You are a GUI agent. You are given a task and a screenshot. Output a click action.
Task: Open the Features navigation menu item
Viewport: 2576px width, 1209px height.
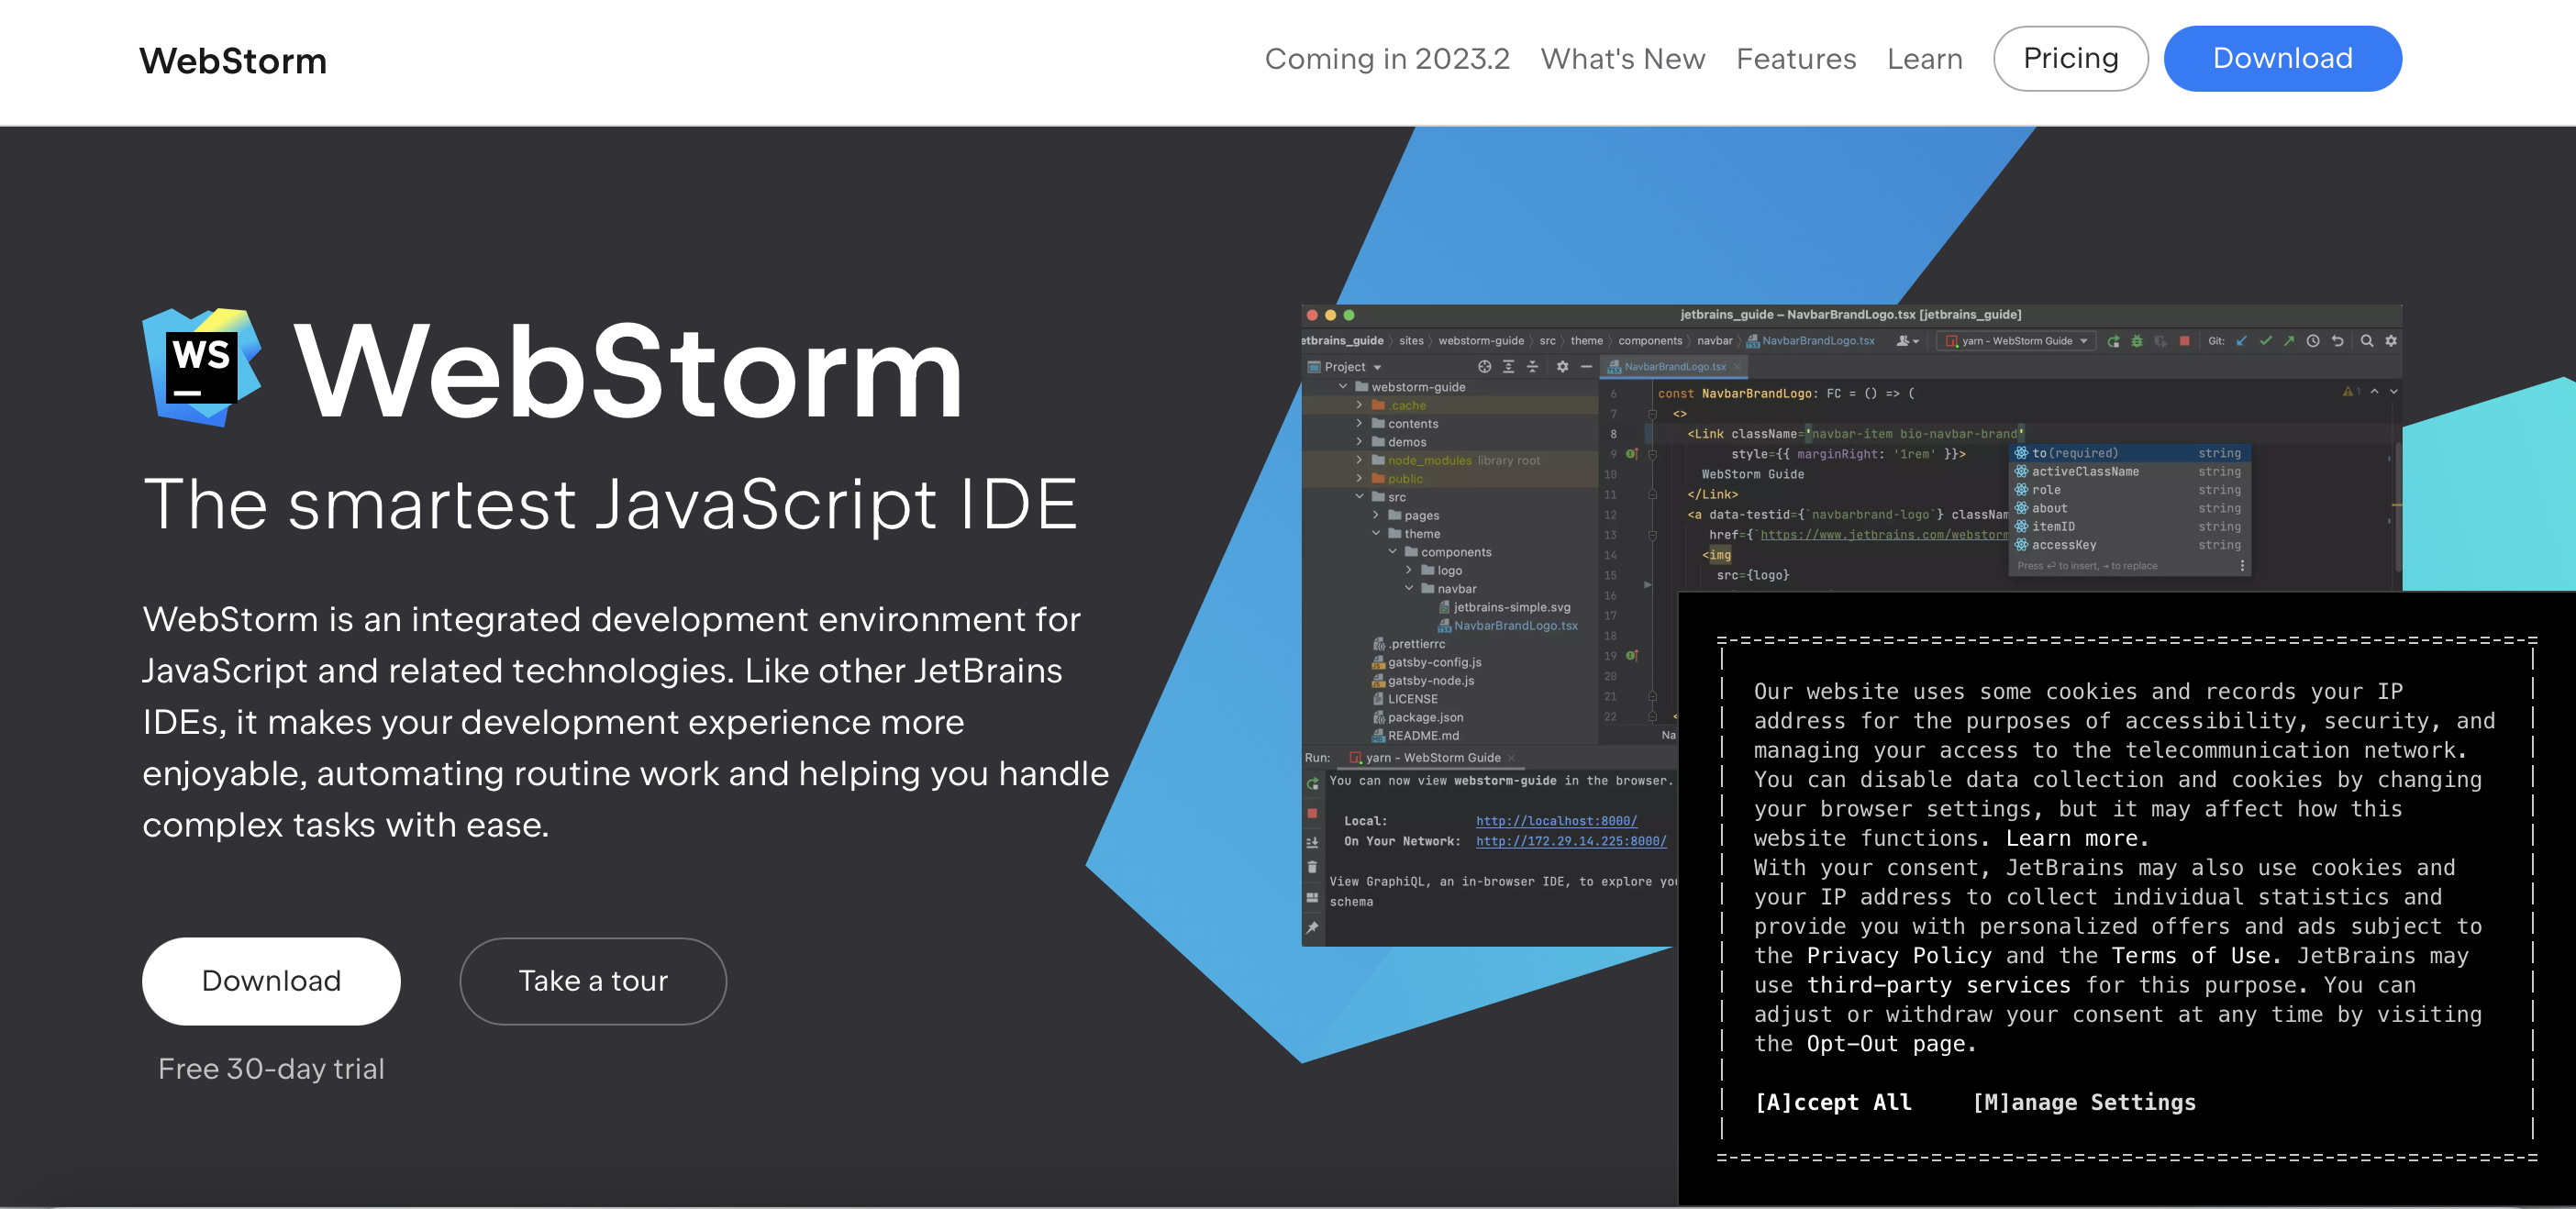(1795, 58)
